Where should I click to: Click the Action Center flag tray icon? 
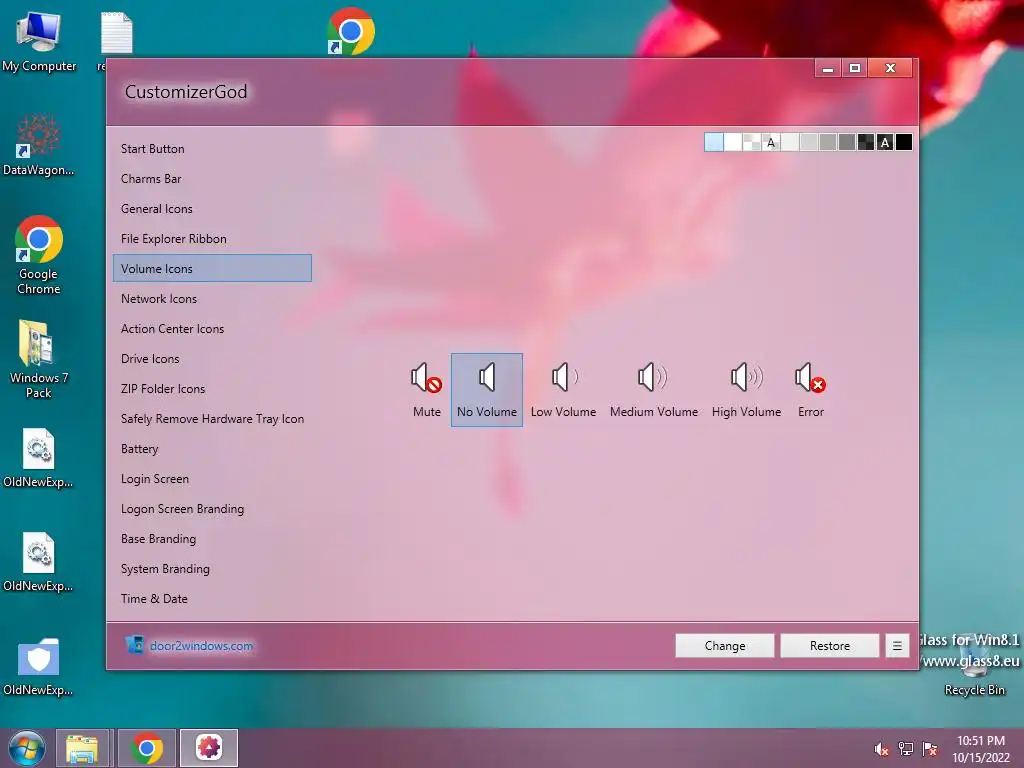pyautogui.click(x=930, y=749)
